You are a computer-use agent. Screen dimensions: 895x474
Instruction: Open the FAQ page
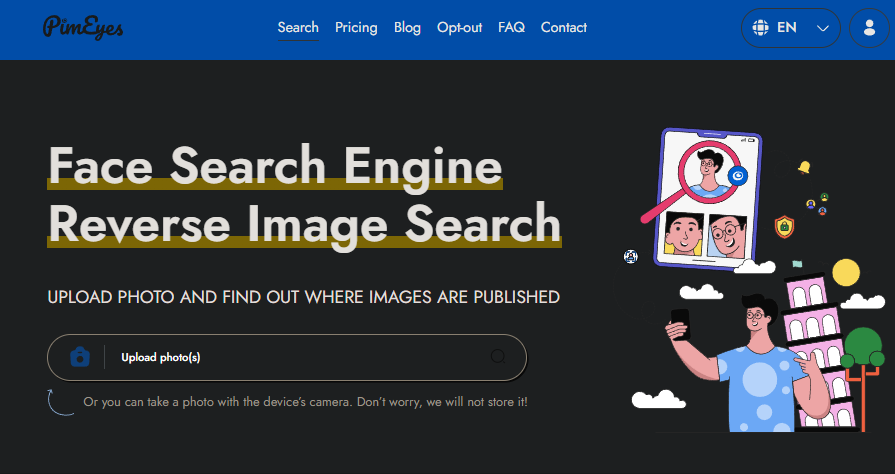click(511, 27)
